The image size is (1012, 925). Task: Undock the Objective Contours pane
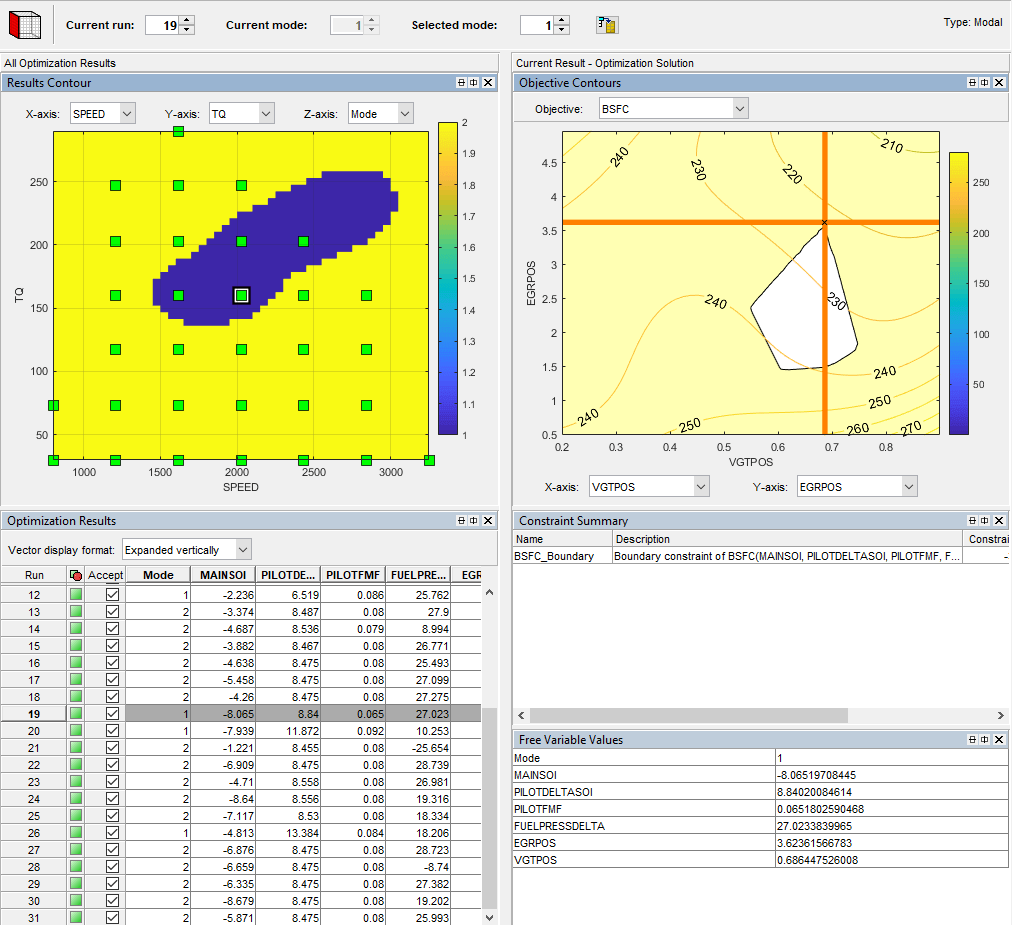point(985,83)
